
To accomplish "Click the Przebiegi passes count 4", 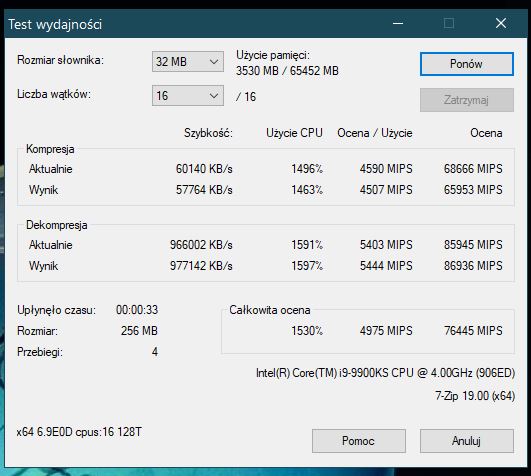I will tap(155, 352).
